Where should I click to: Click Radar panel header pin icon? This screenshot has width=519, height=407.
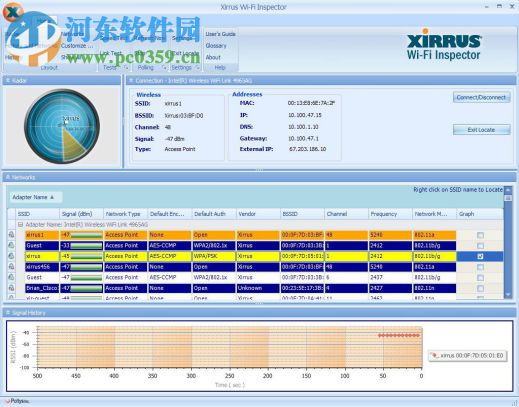click(x=8, y=80)
